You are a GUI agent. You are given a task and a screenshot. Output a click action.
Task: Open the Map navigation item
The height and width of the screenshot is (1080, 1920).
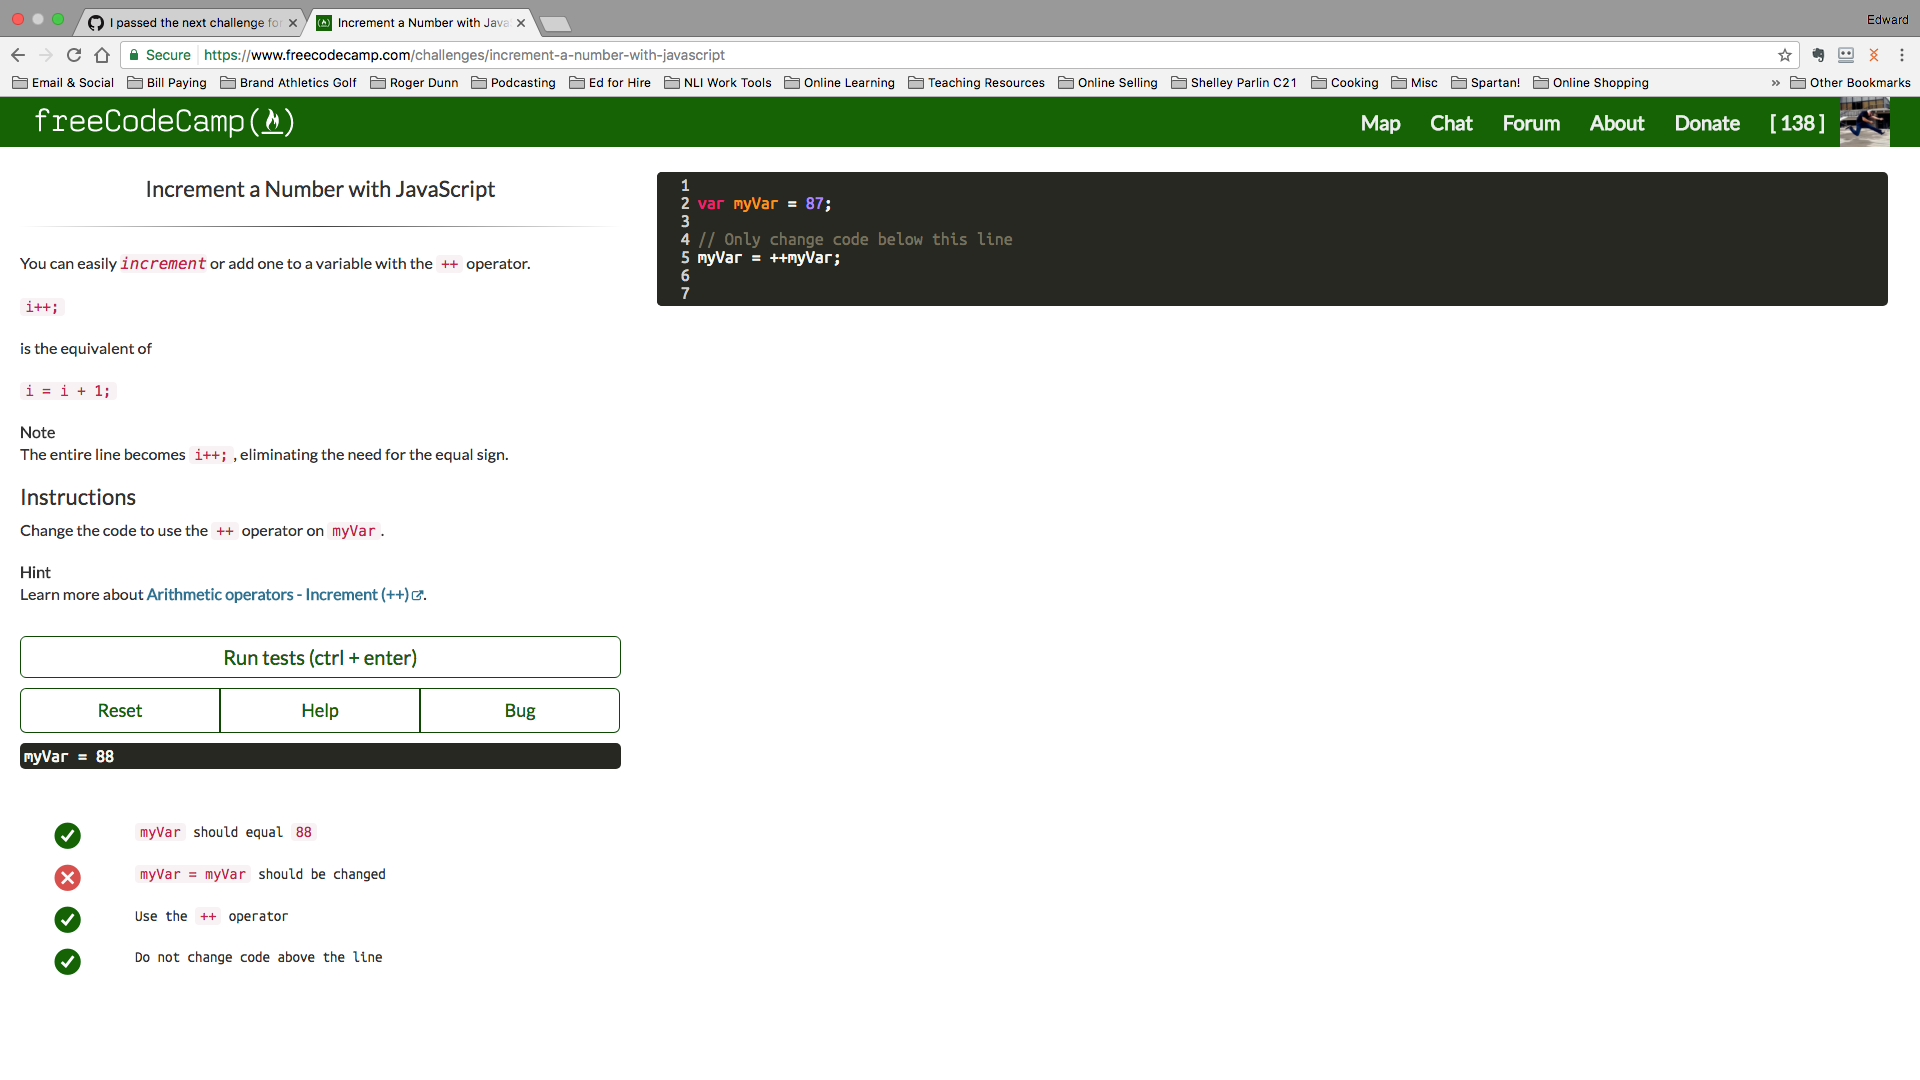[x=1380, y=123]
